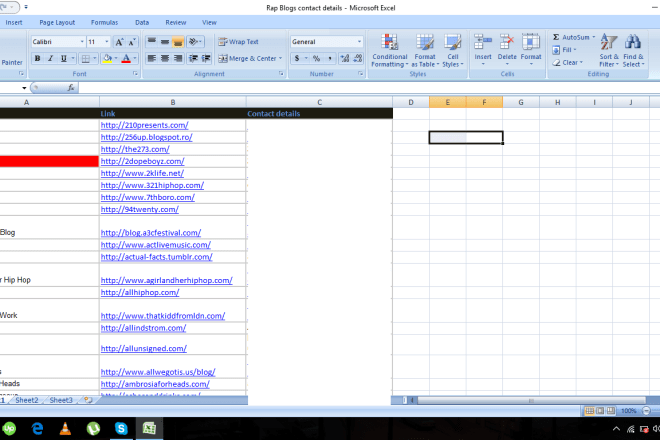The height and width of the screenshot is (440, 660).
Task: Click in the formula bar input
Action: 369,88
